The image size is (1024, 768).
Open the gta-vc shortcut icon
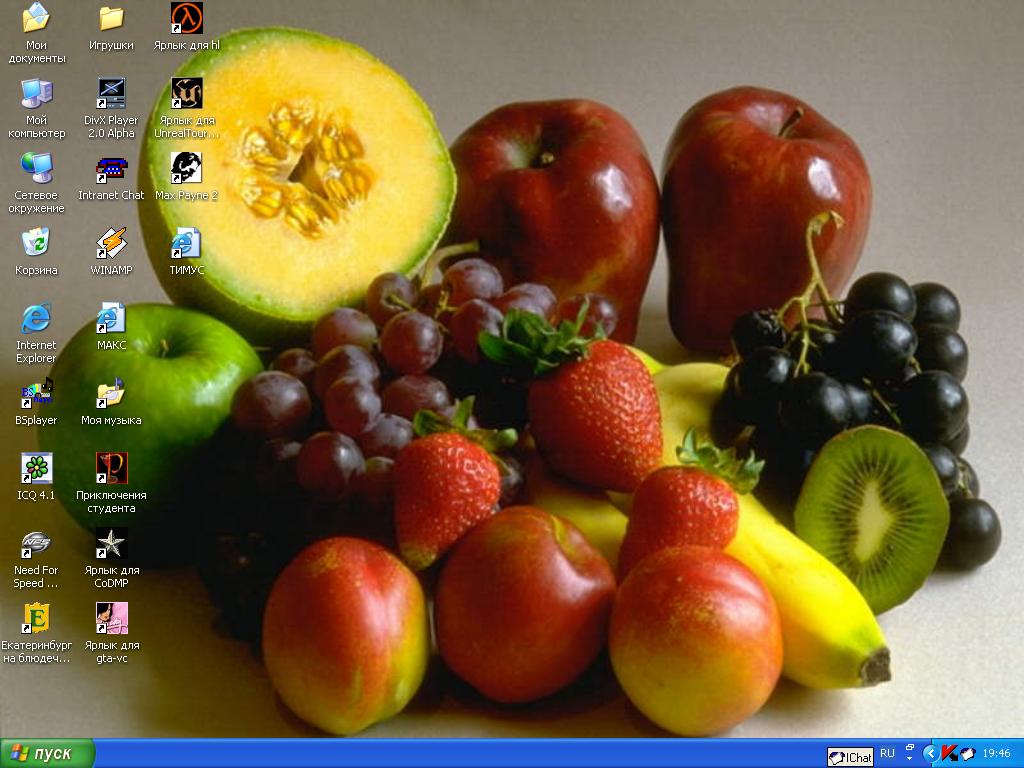(x=111, y=618)
